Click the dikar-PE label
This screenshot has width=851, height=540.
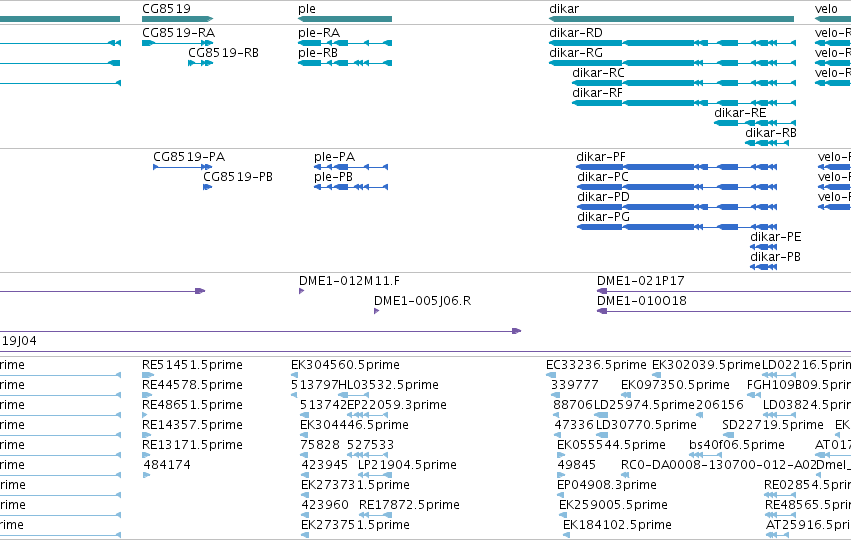[776, 237]
